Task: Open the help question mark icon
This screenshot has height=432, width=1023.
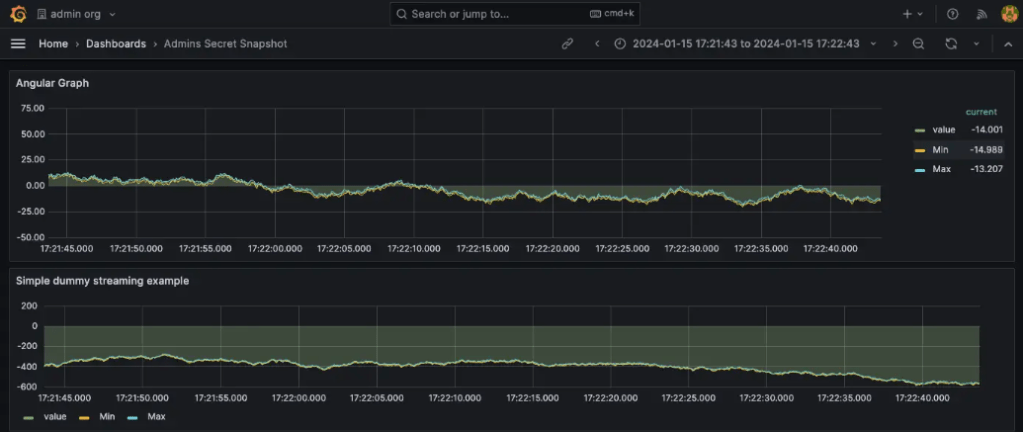Action: click(x=952, y=14)
